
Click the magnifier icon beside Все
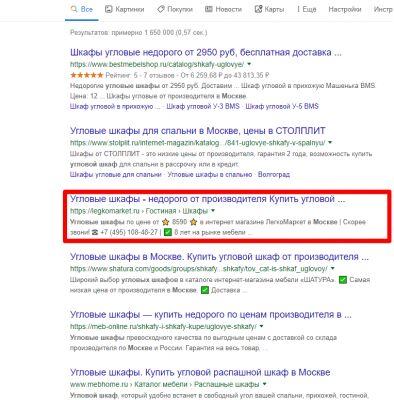[74, 9]
